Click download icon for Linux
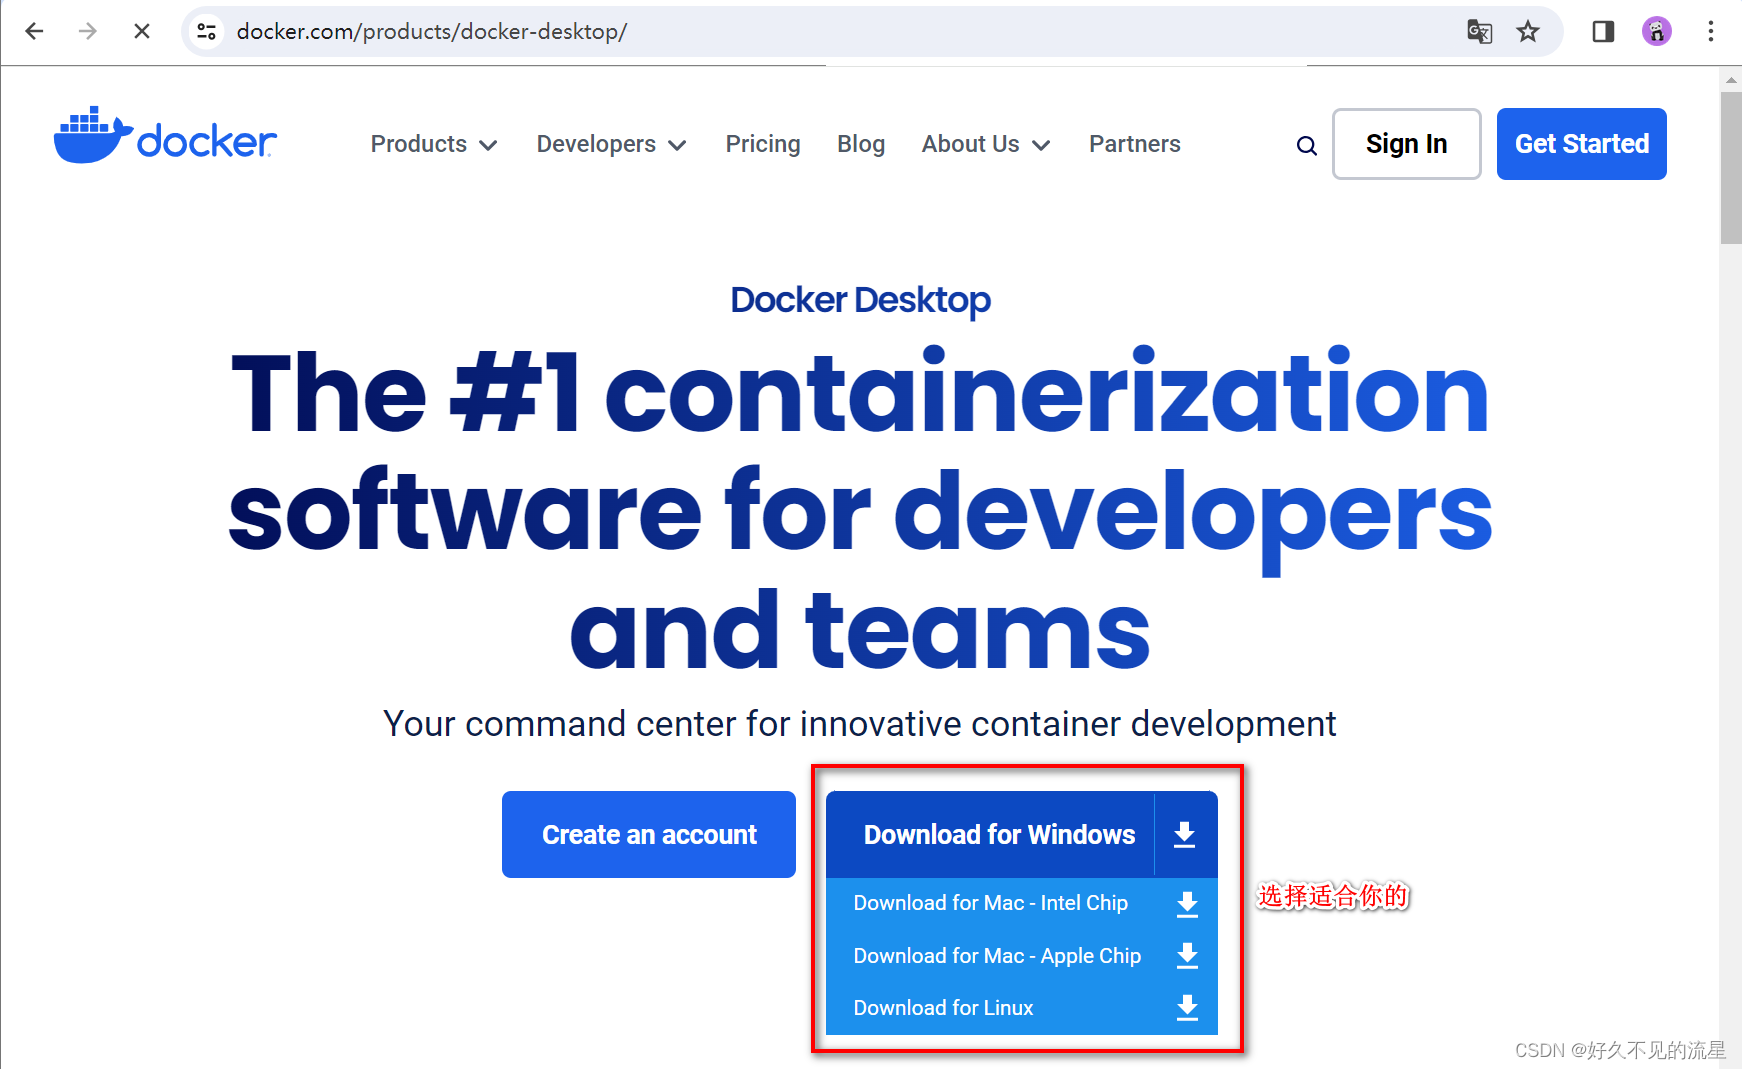 pyautogui.click(x=1187, y=1008)
